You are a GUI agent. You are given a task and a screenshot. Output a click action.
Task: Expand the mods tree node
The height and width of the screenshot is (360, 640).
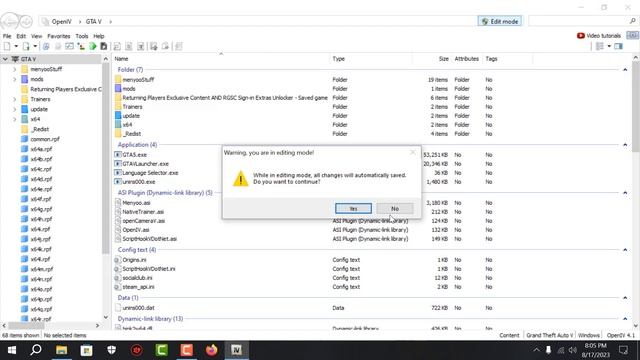[x=15, y=79]
